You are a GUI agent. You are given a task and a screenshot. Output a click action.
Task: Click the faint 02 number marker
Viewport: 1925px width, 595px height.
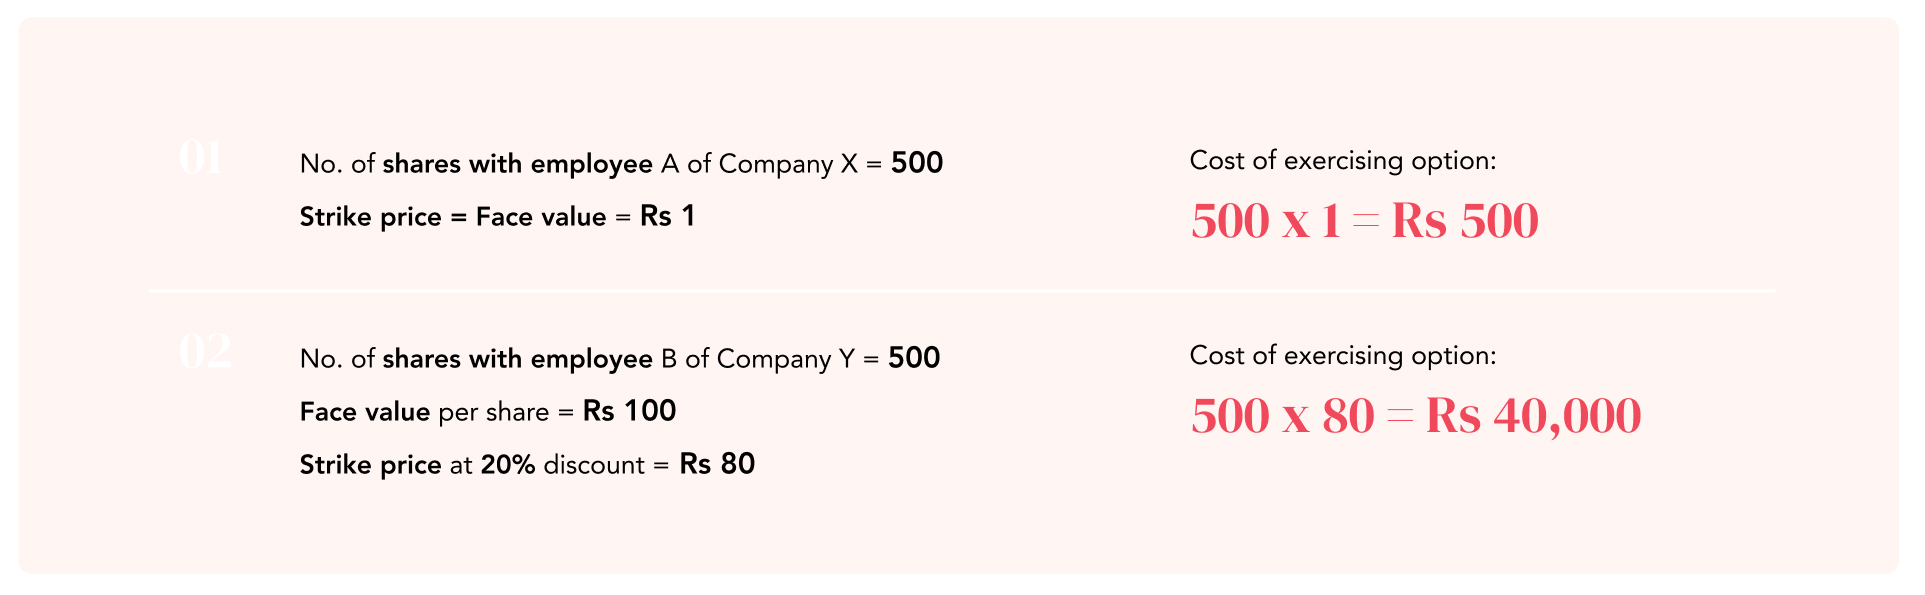[x=205, y=351]
